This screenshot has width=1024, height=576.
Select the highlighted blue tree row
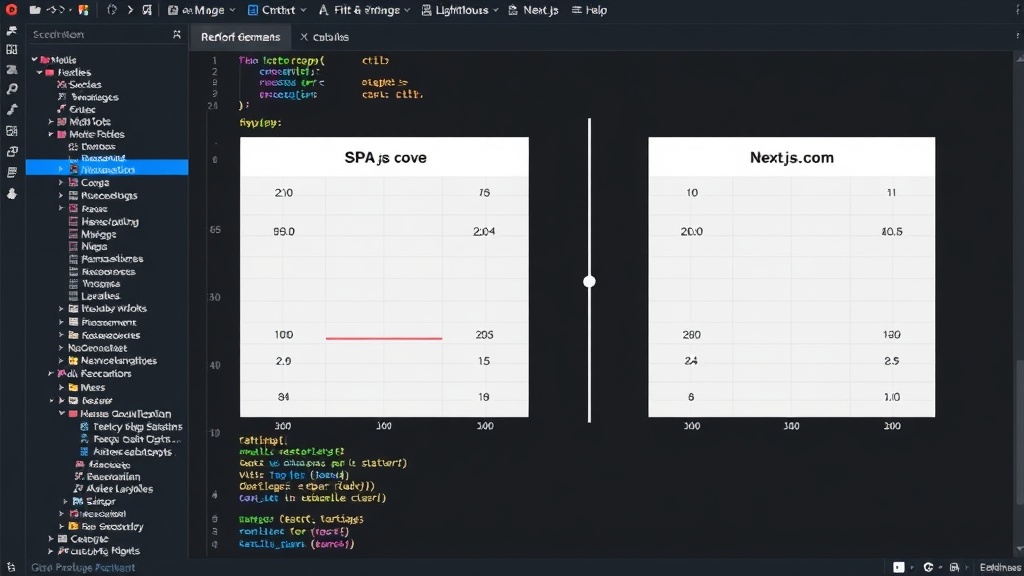(x=107, y=170)
